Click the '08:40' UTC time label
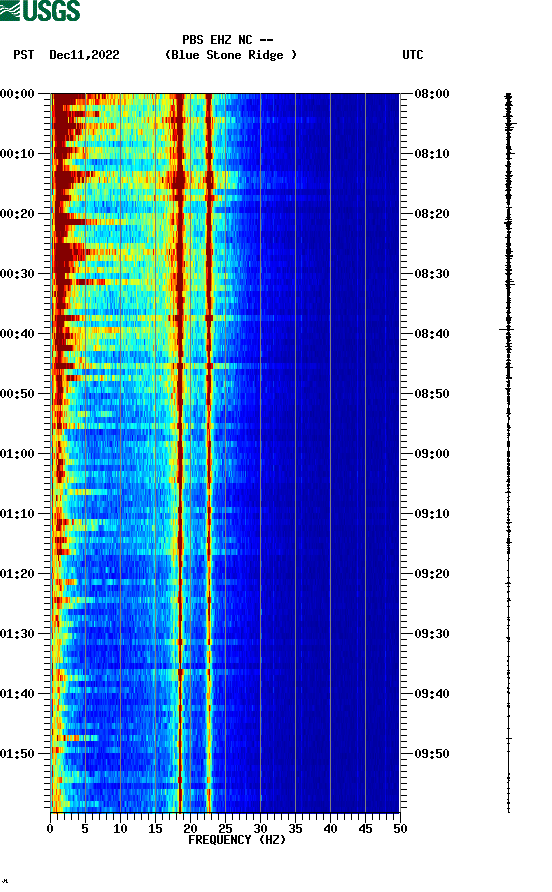Screen dimensions: 552x892 pos(432,333)
